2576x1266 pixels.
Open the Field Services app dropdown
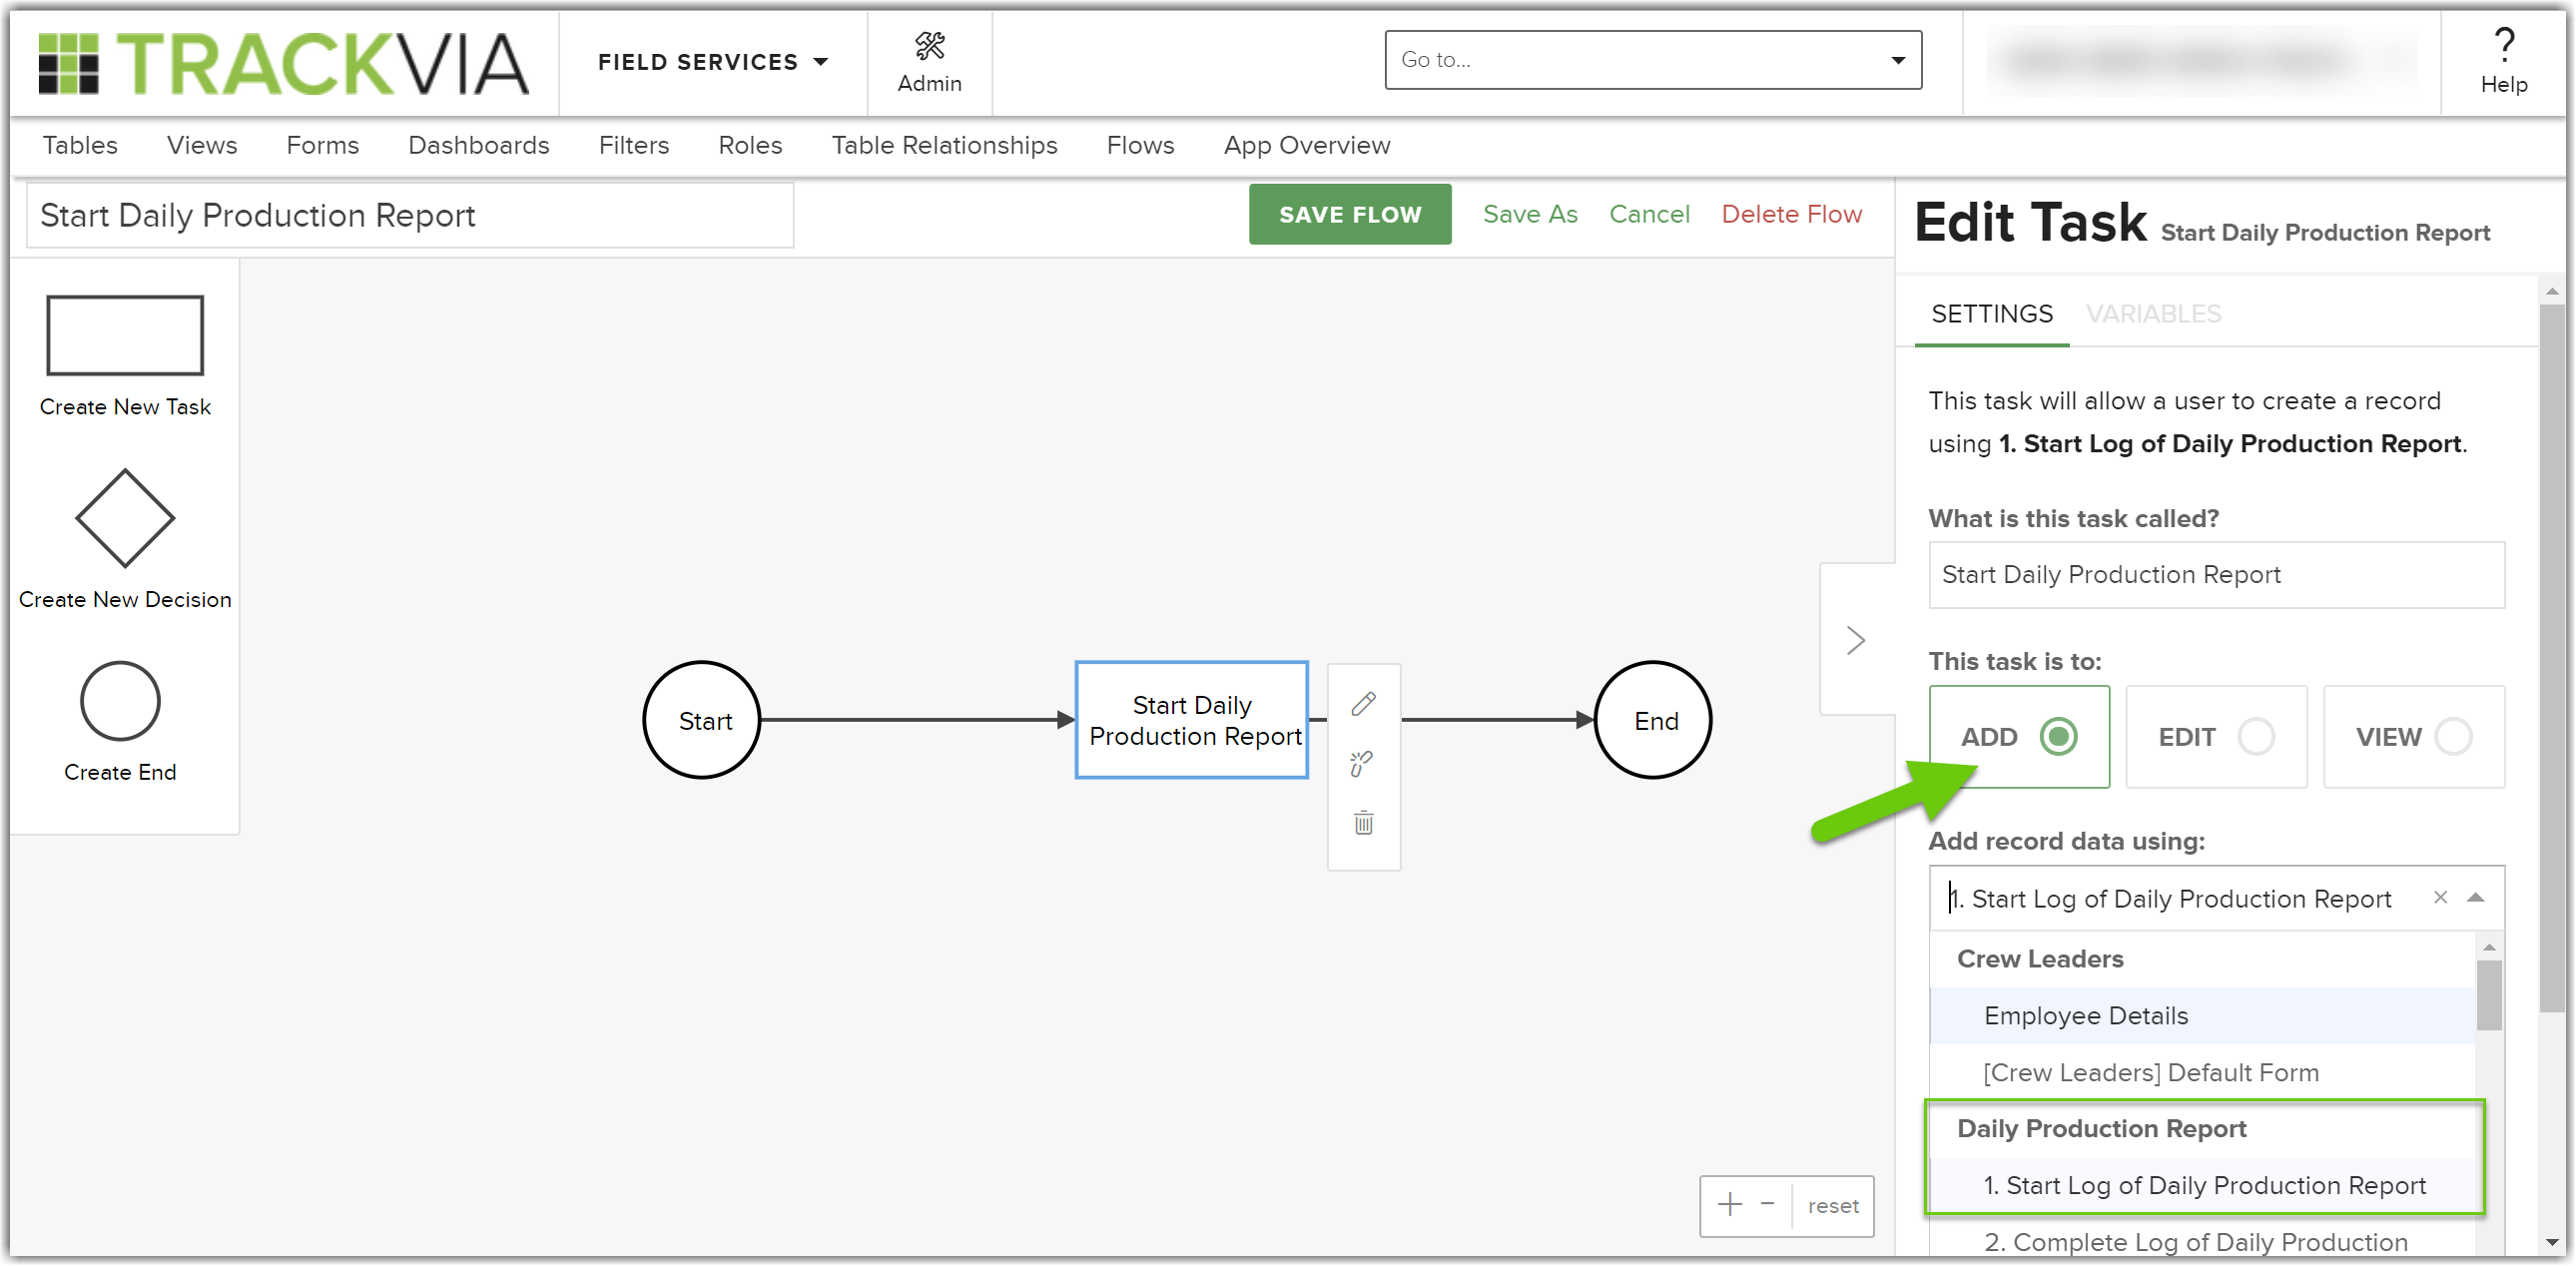713,62
